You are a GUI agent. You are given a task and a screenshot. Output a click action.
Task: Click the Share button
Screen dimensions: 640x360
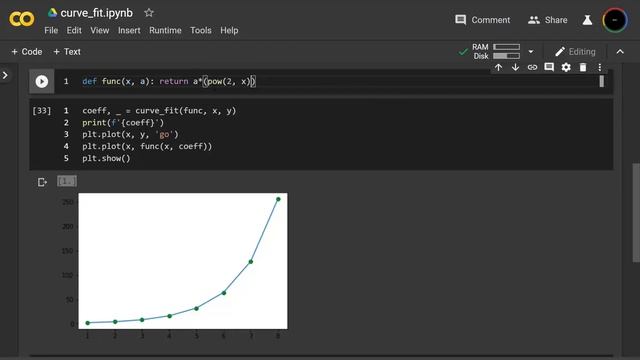point(547,20)
